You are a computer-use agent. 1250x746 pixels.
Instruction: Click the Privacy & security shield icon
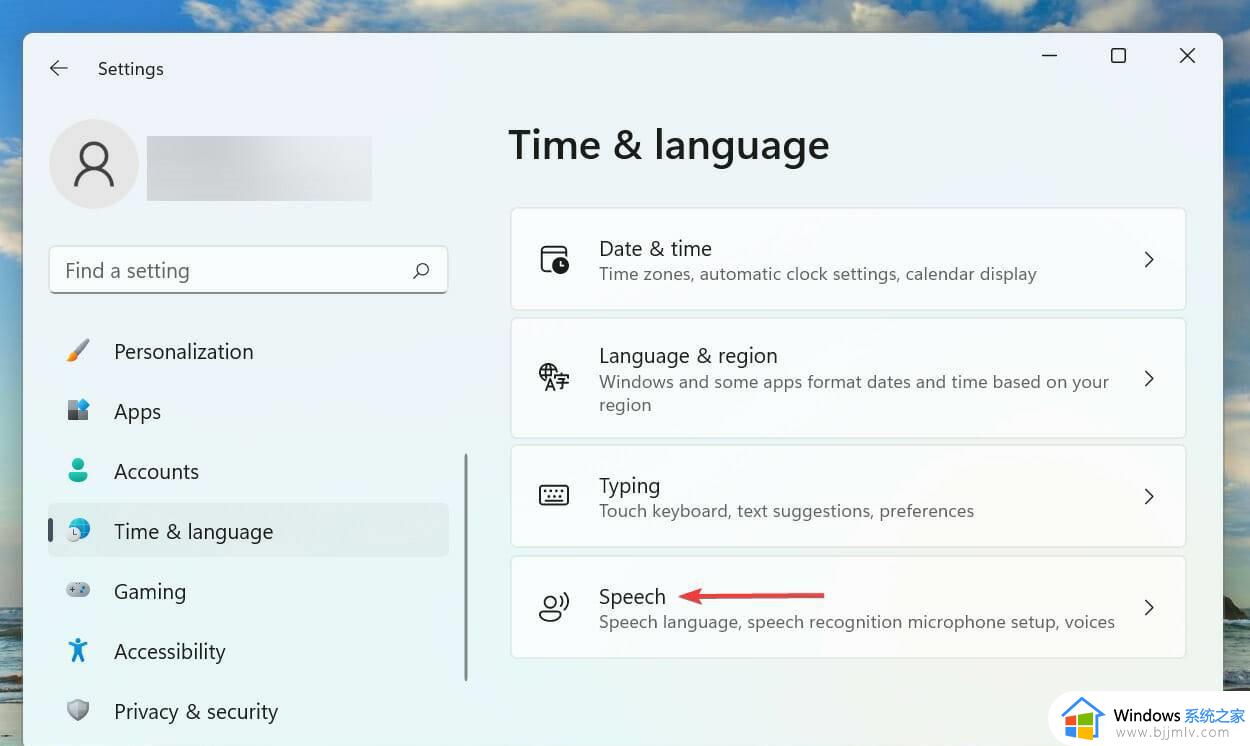pos(78,711)
